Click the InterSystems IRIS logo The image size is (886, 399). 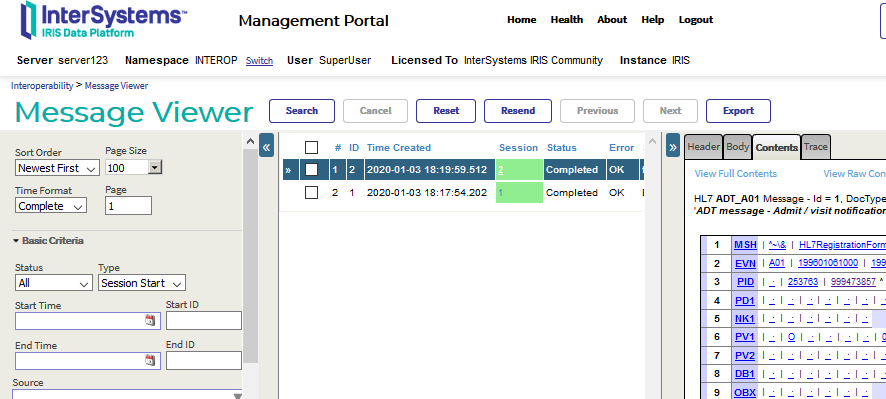click(x=103, y=20)
